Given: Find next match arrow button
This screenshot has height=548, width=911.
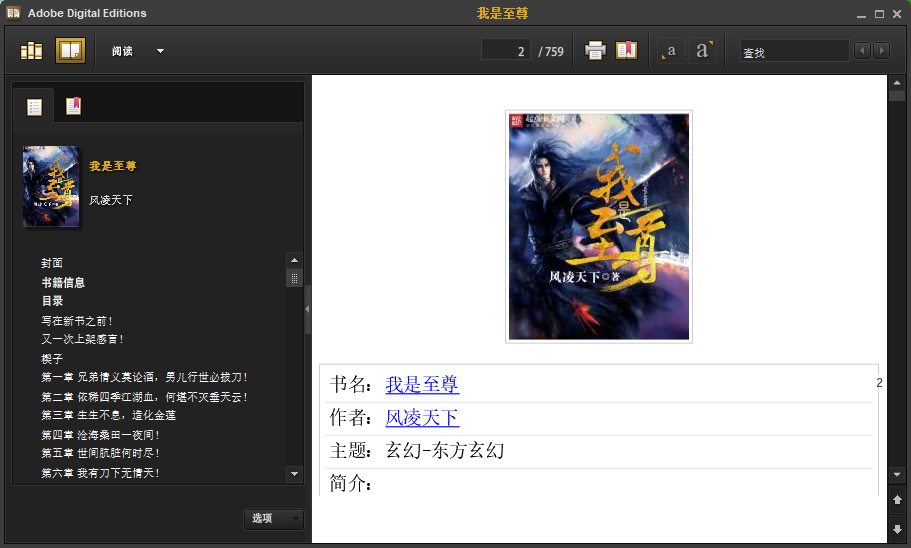Looking at the screenshot, I should (881, 51).
